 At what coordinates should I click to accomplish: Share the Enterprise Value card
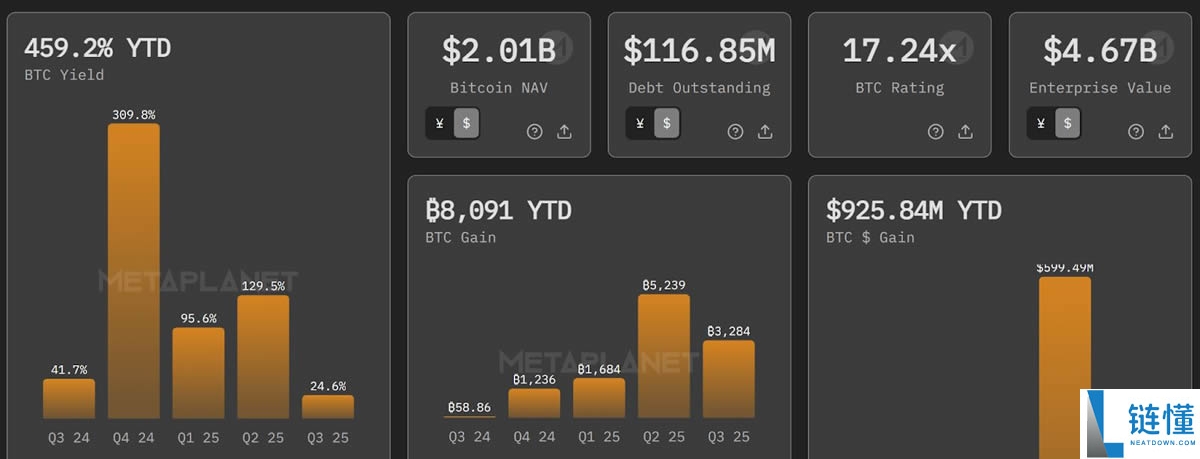1165,131
